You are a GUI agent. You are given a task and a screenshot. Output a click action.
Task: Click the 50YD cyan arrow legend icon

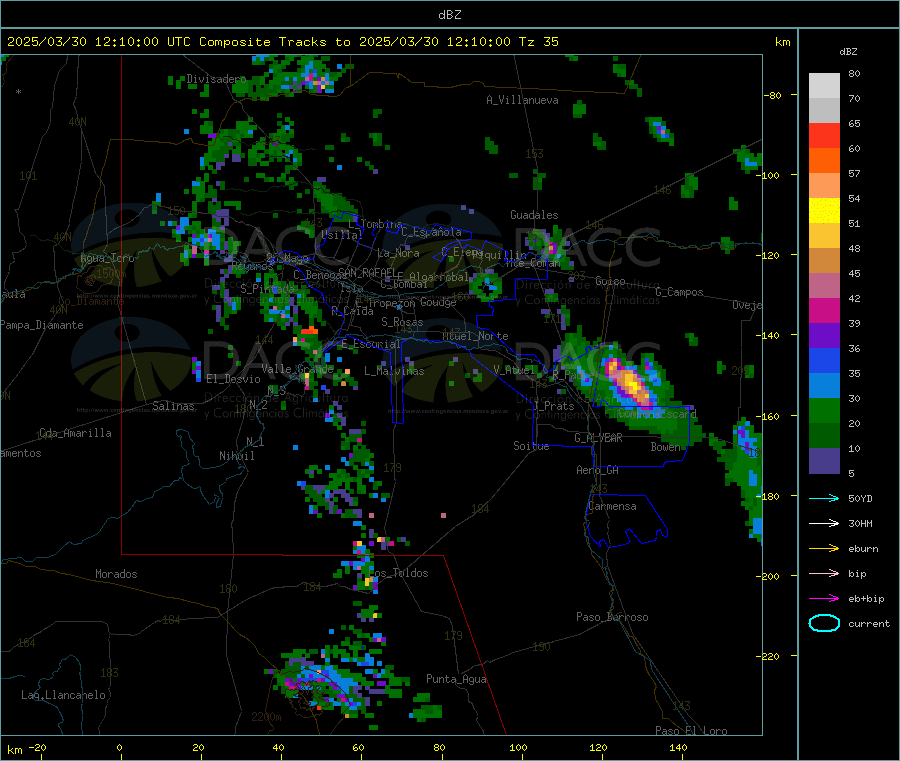(824, 498)
